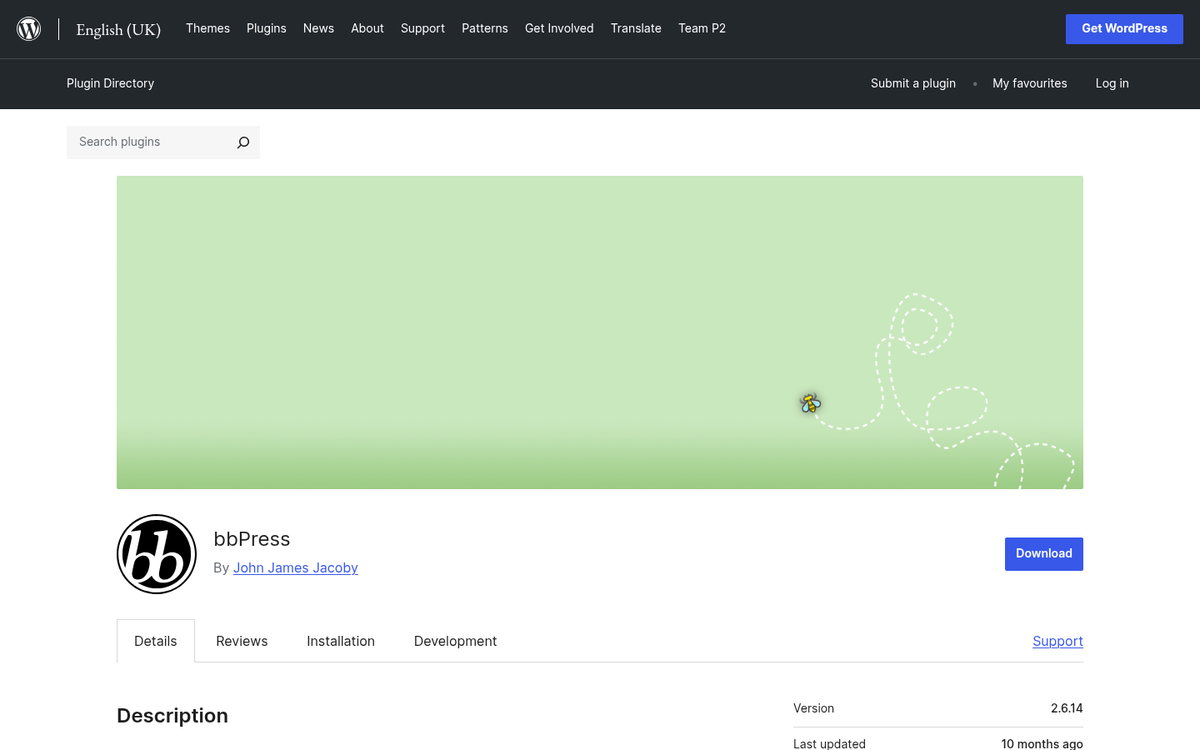The width and height of the screenshot is (1200, 750).
Task: Open the Get Involved page
Action: point(559,28)
